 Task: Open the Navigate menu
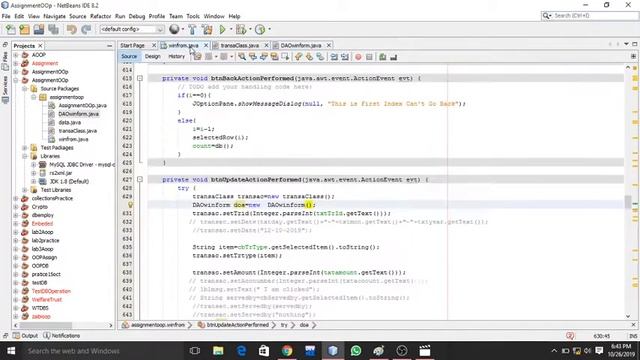coord(54,16)
